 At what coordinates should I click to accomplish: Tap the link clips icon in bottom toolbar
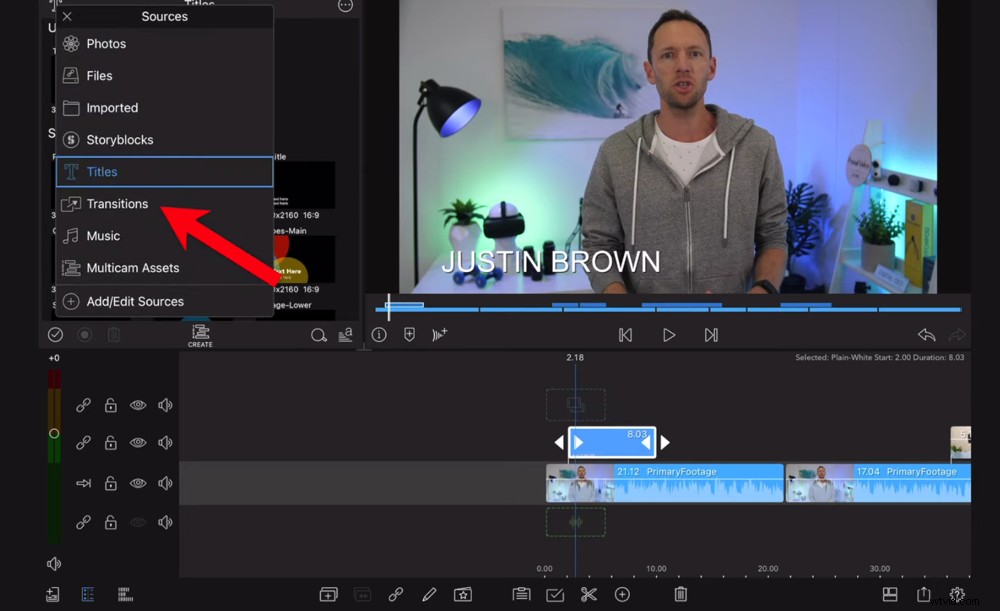[394, 594]
